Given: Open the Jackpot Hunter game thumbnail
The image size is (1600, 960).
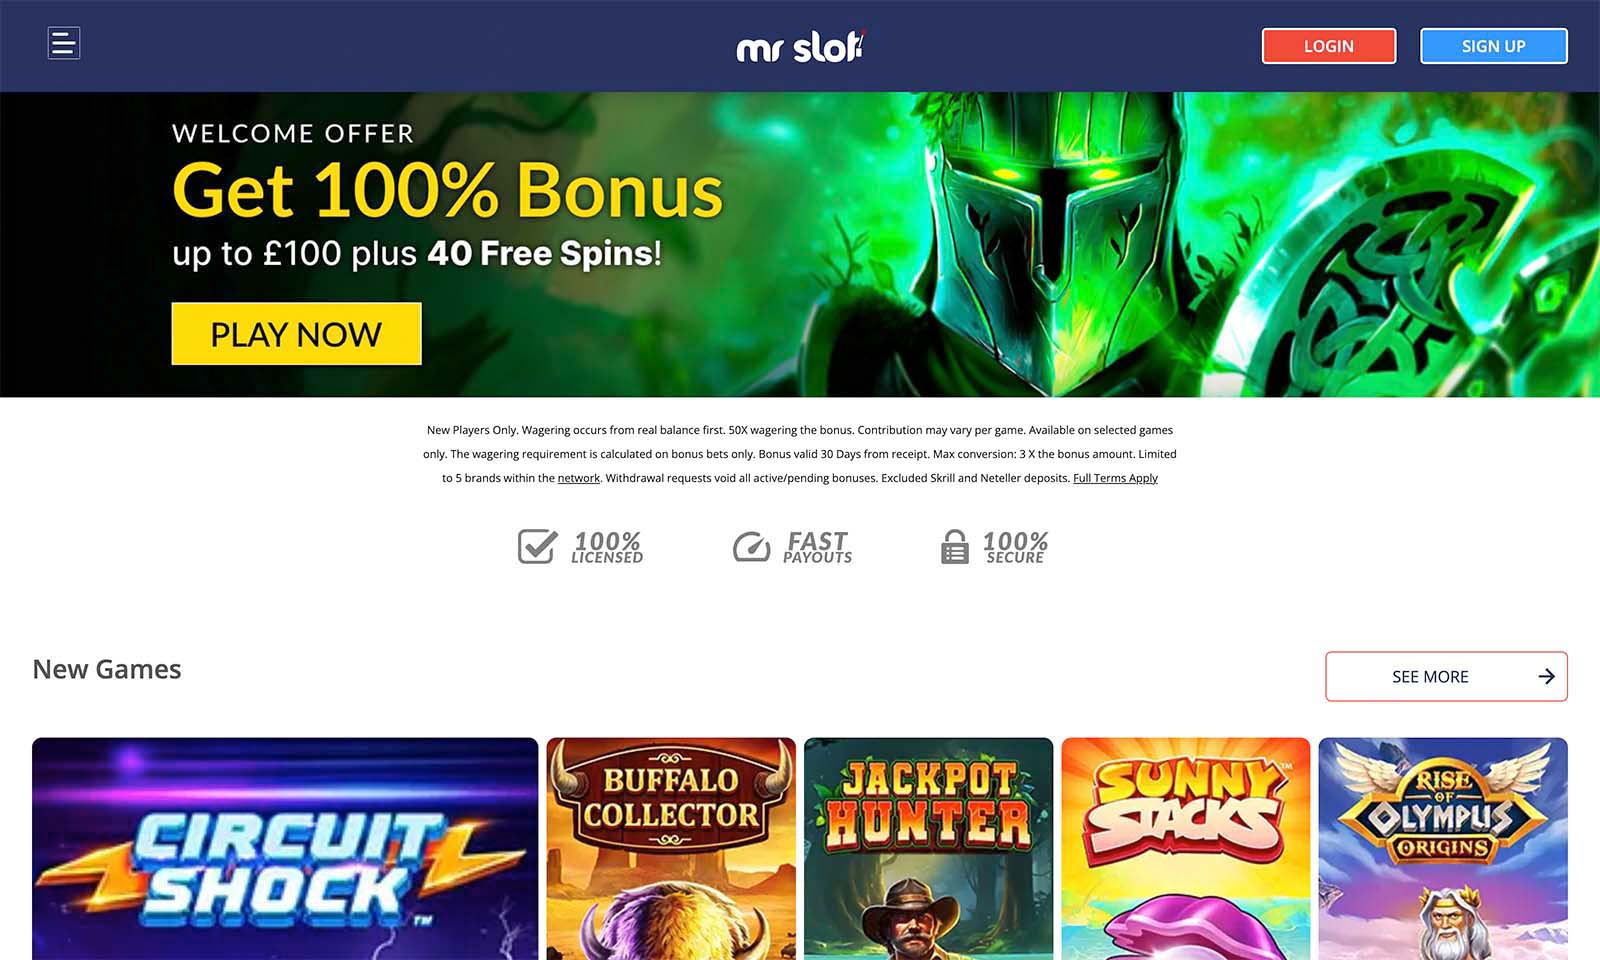Looking at the screenshot, I should [x=928, y=849].
